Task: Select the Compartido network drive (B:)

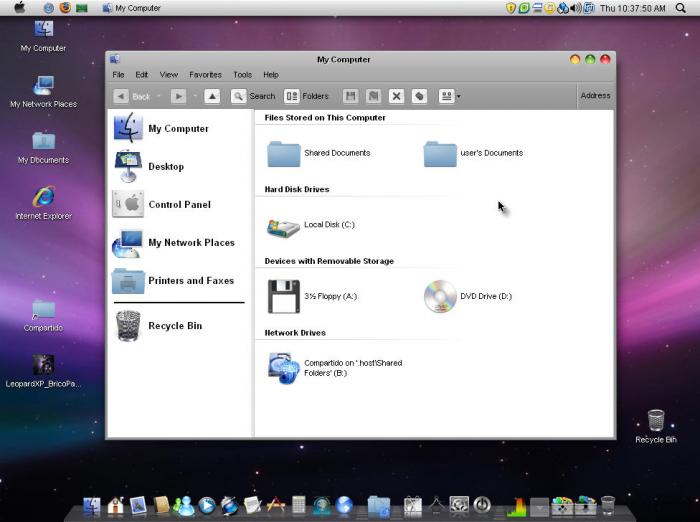Action: pyautogui.click(x=335, y=368)
